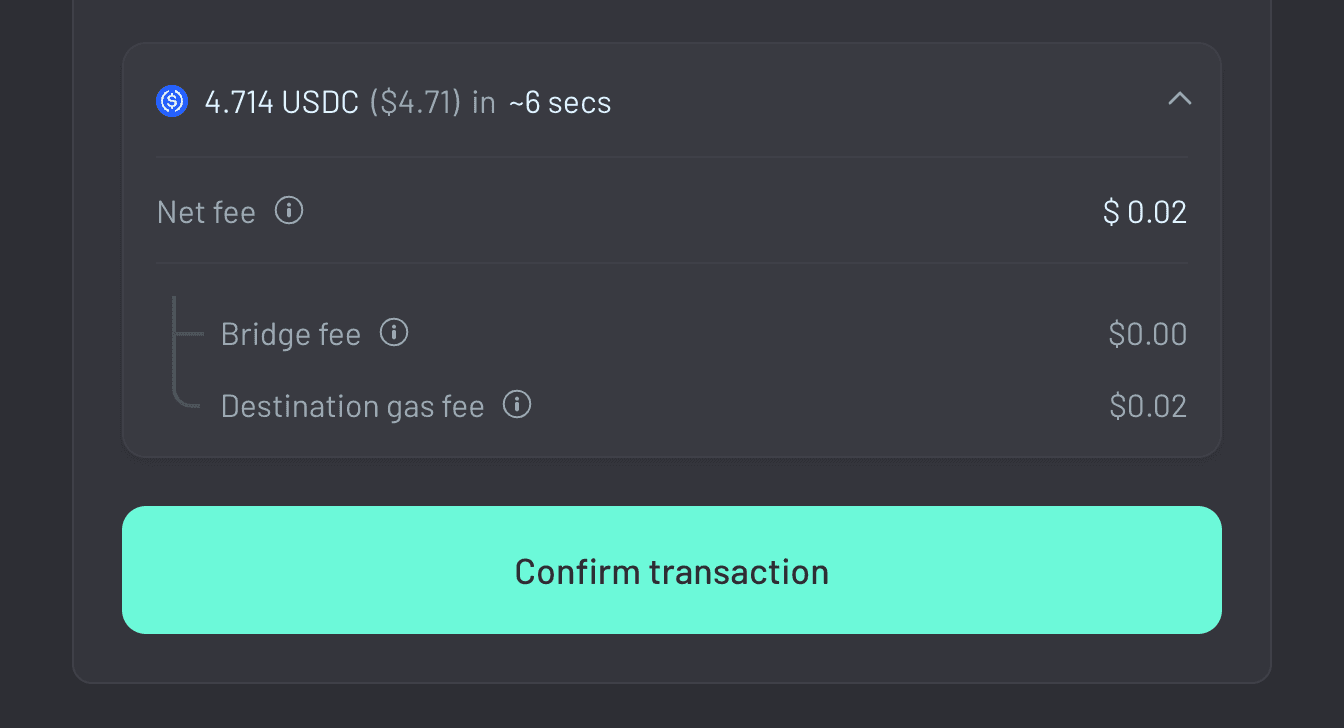Select the Bridge fee label

(x=291, y=334)
